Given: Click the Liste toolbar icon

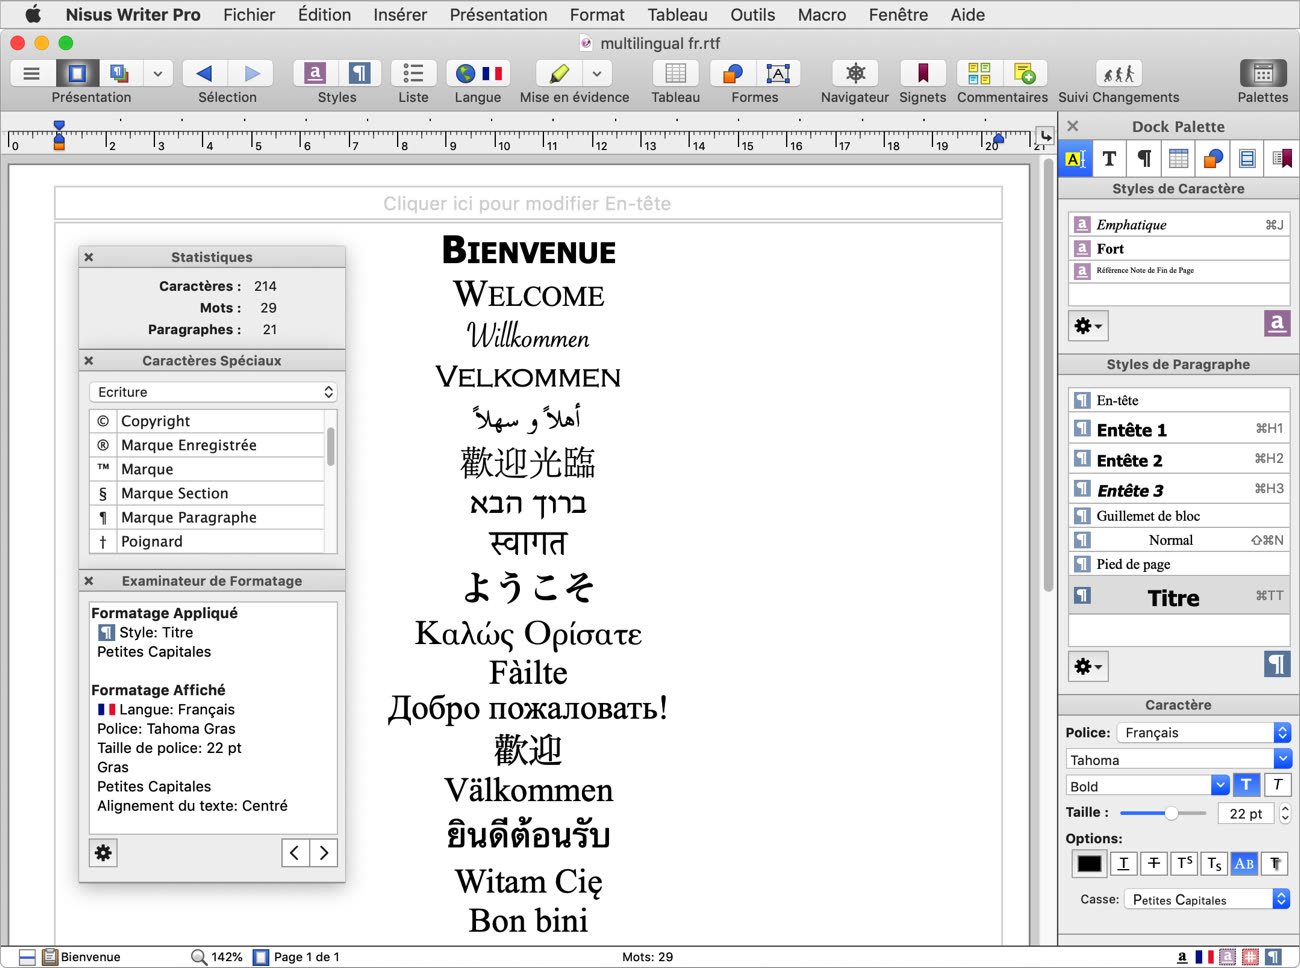Looking at the screenshot, I should pyautogui.click(x=413, y=74).
